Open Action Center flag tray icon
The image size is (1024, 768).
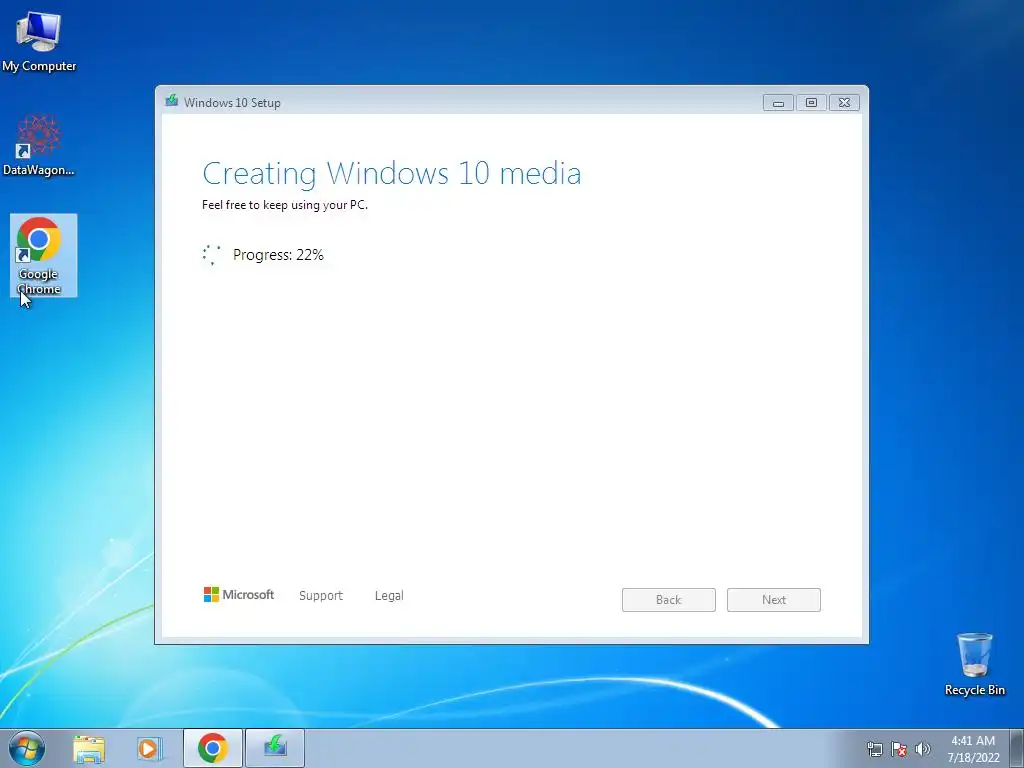(899, 749)
